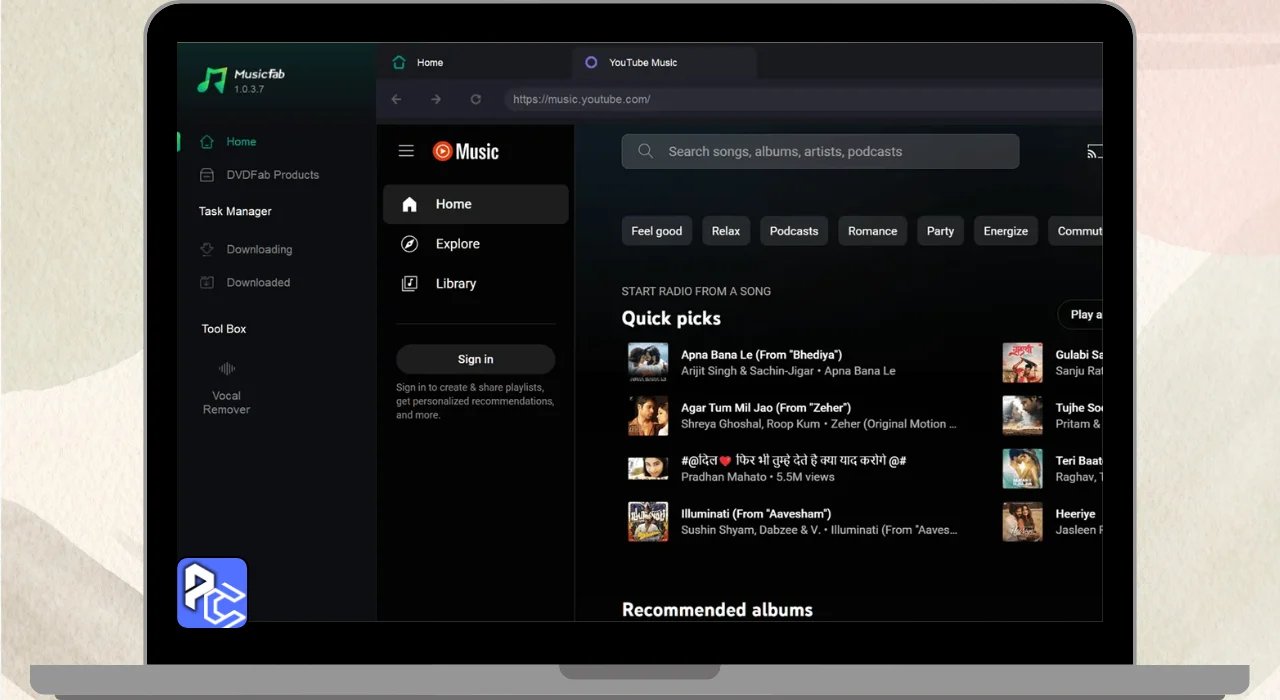This screenshot has width=1280, height=700.
Task: Click the page reload icon
Action: pyautogui.click(x=476, y=99)
